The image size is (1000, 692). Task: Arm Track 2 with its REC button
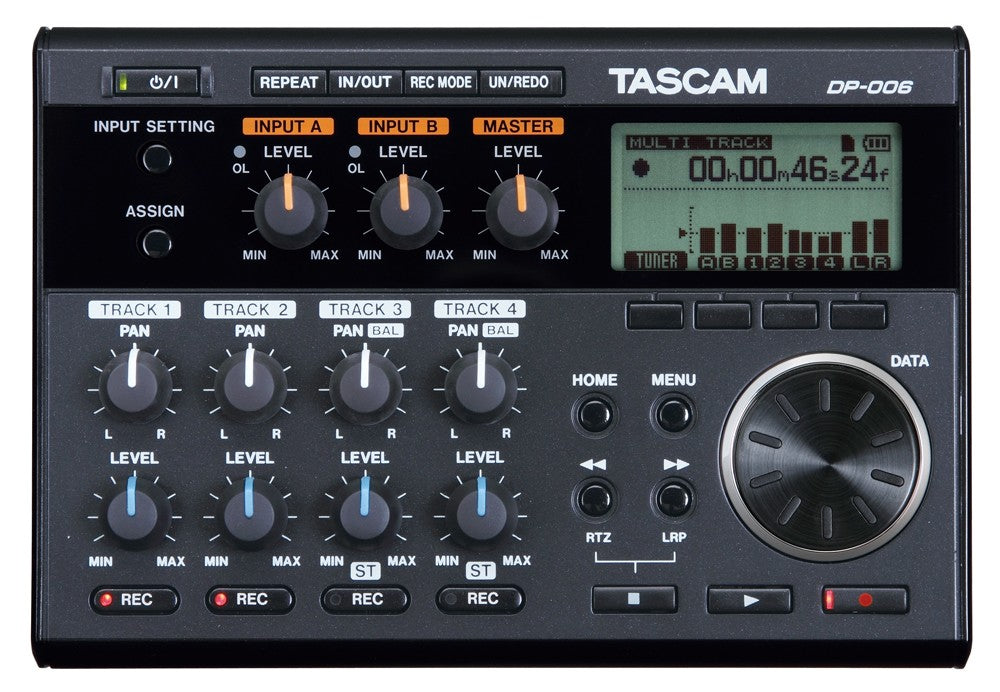pos(250,600)
